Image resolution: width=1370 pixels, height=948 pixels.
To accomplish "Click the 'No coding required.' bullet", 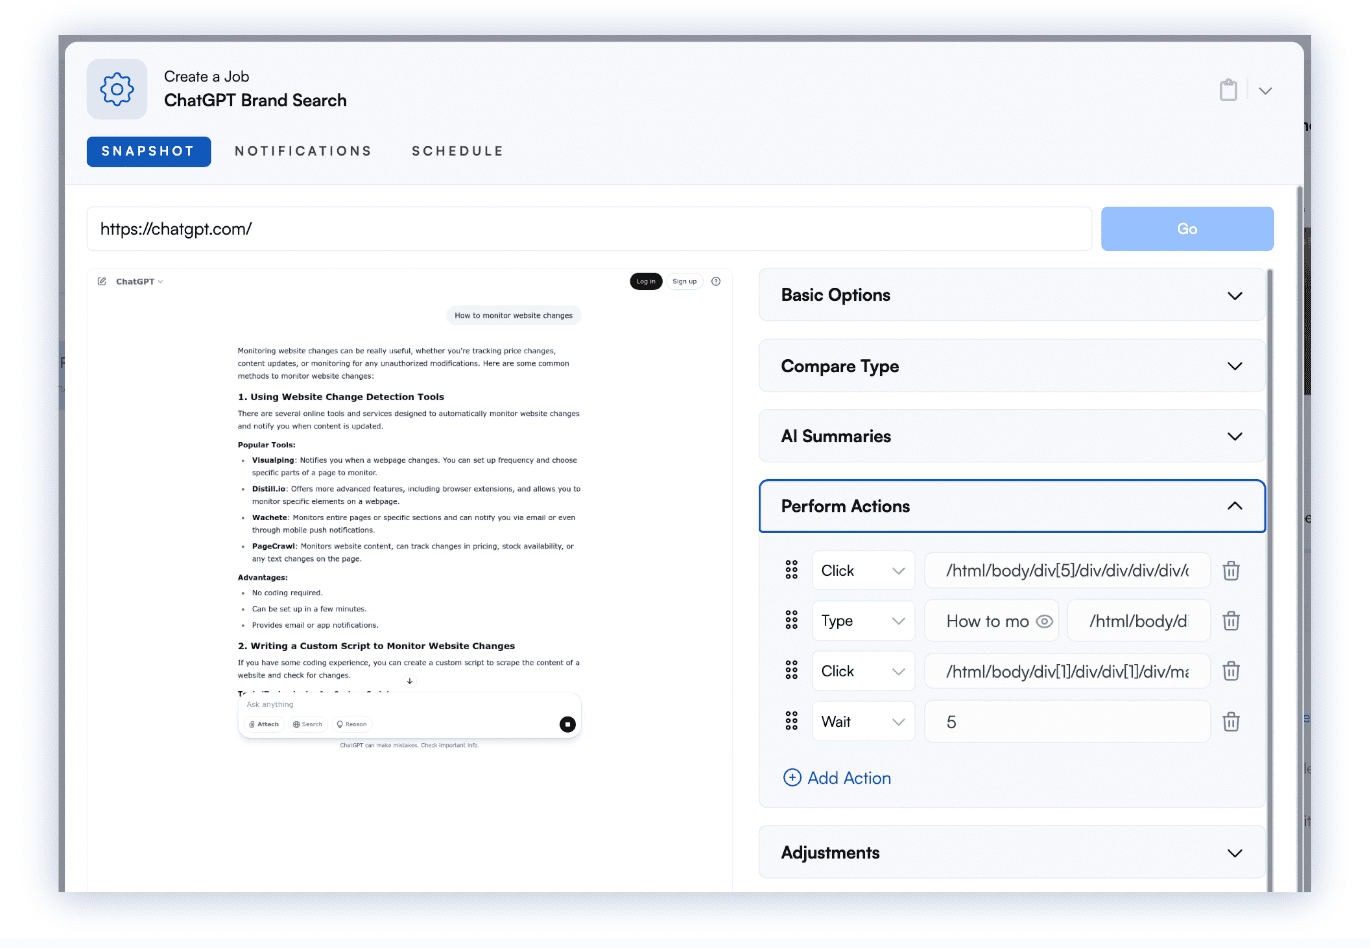I will [x=287, y=593].
